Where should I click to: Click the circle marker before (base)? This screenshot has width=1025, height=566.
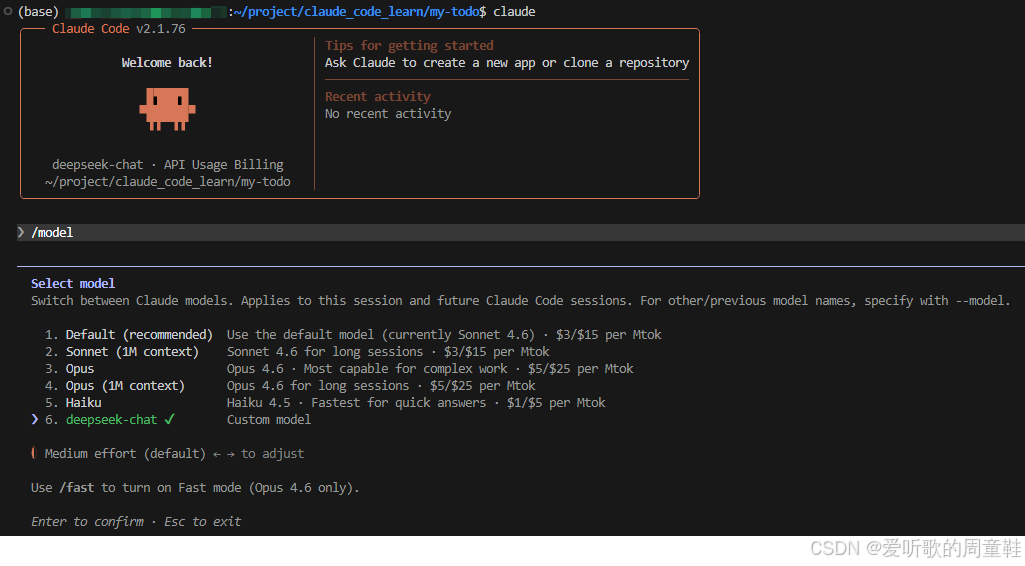point(8,11)
